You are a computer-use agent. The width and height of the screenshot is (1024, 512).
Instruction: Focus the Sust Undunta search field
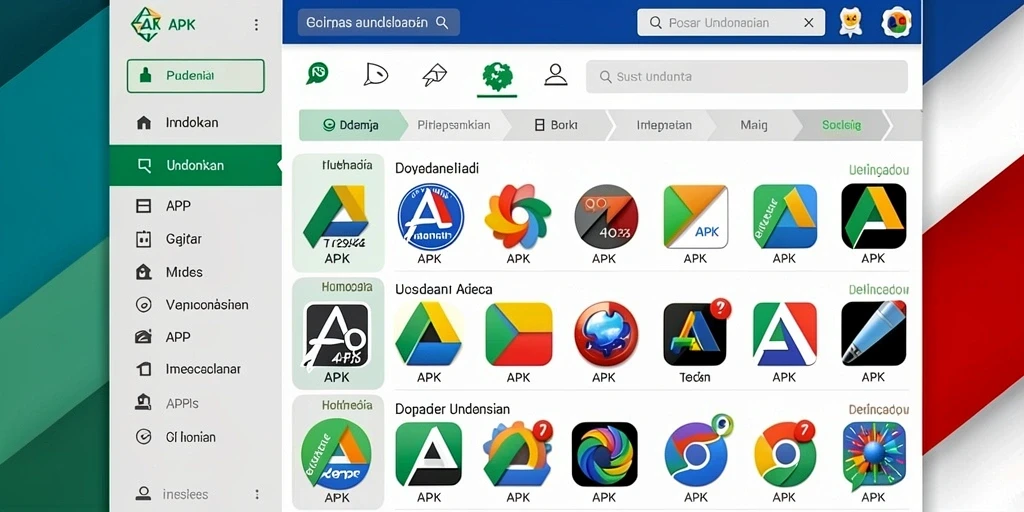(746, 76)
